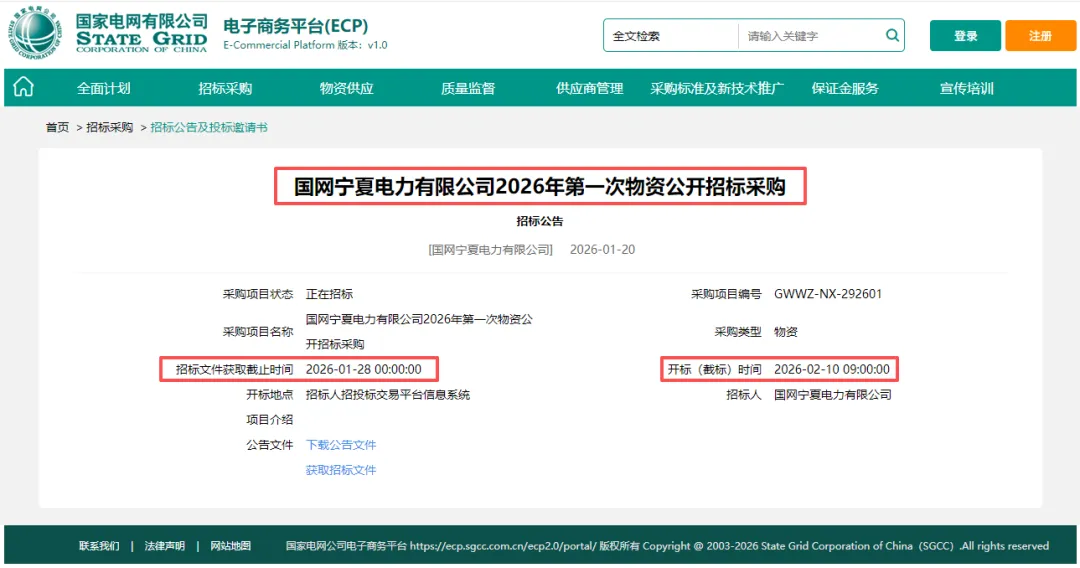This screenshot has width=1080, height=568.
Task: Click 法律声明 in the footer
Action: [x=165, y=546]
